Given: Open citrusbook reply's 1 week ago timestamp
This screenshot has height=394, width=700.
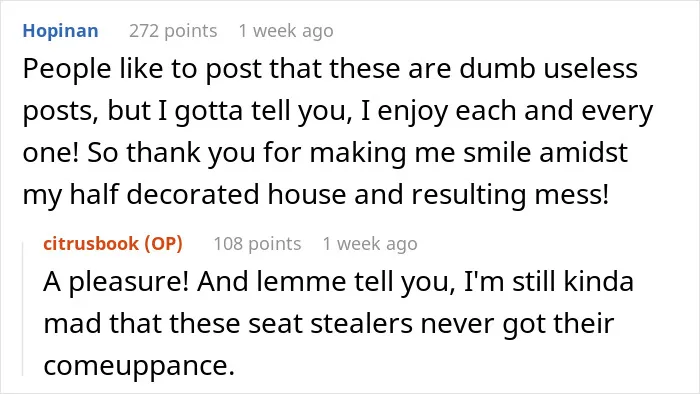Looking at the screenshot, I should click(x=370, y=244).
